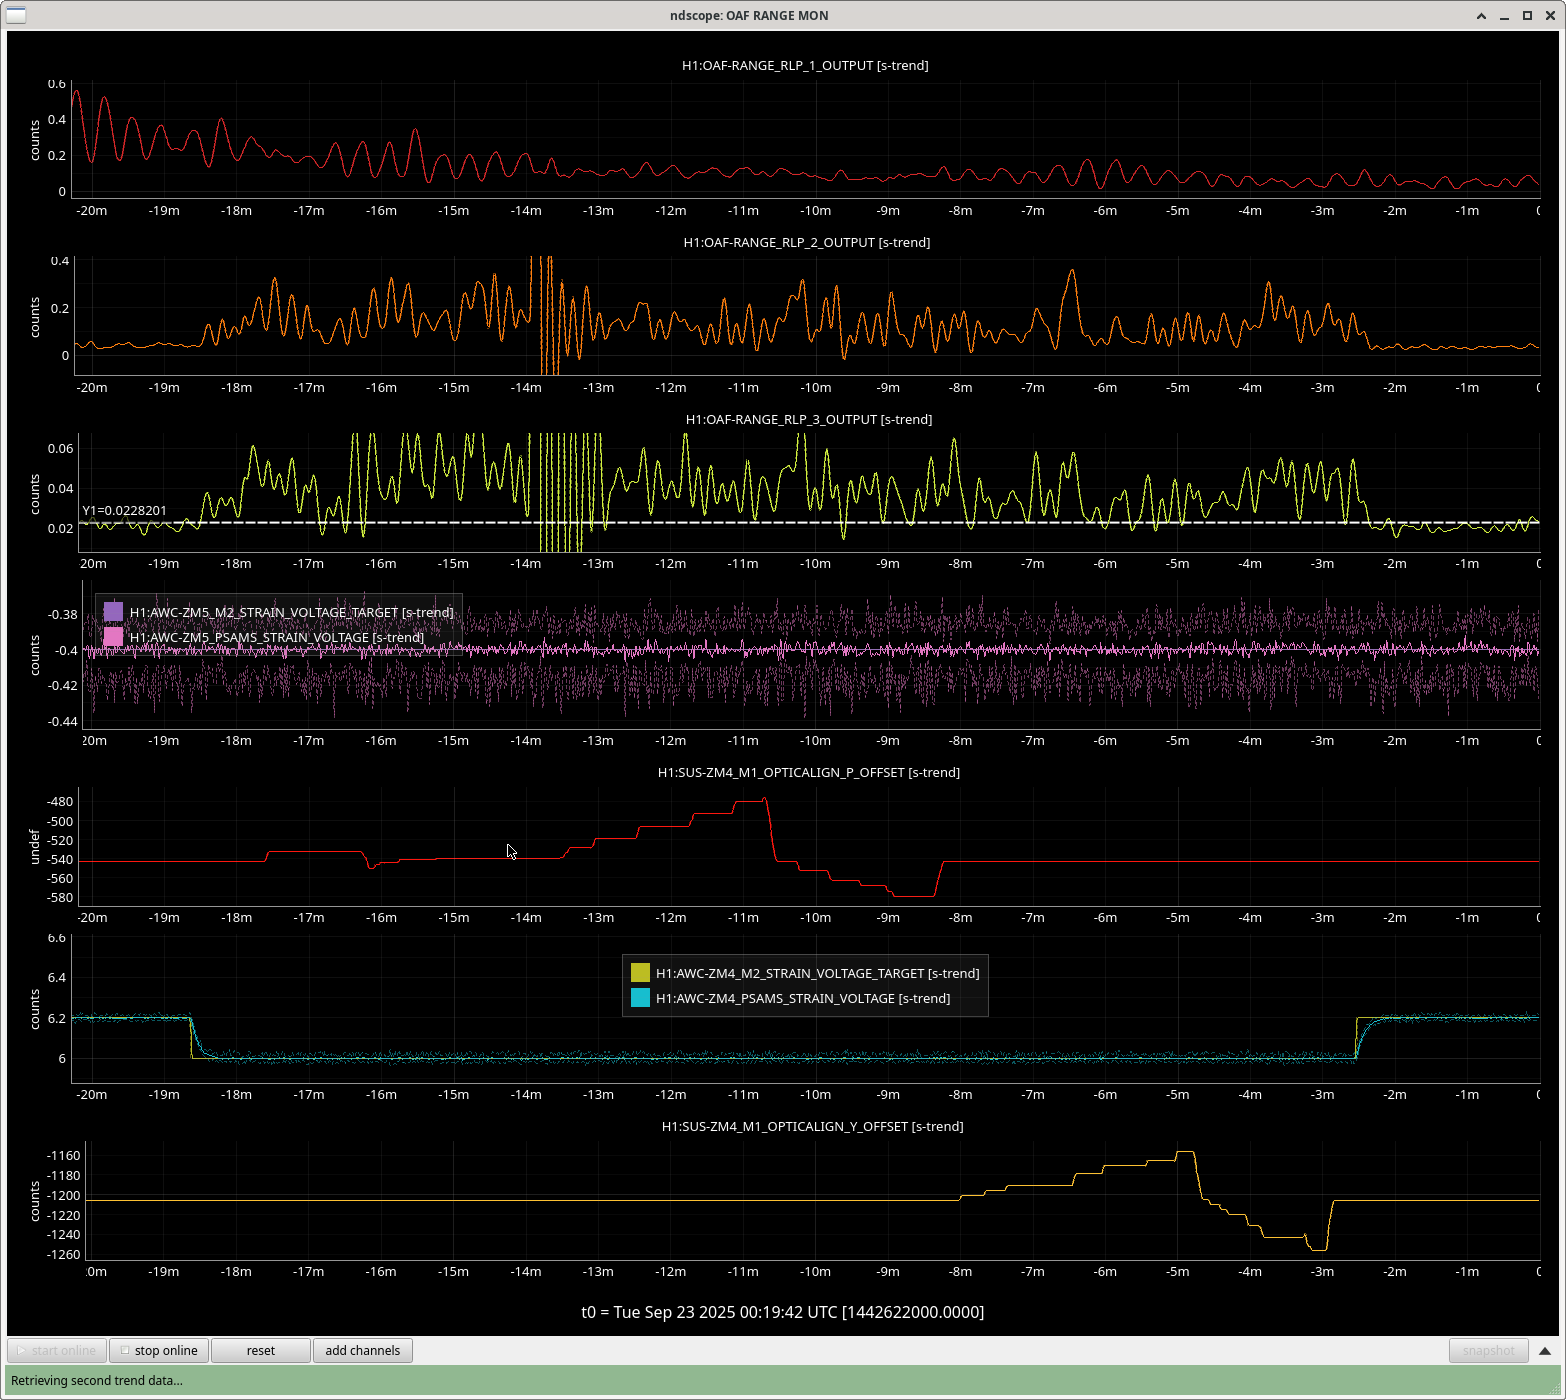The image size is (1566, 1400).
Task: Expand the panel with bottom-right triangle arrow
Action: click(1544, 1351)
